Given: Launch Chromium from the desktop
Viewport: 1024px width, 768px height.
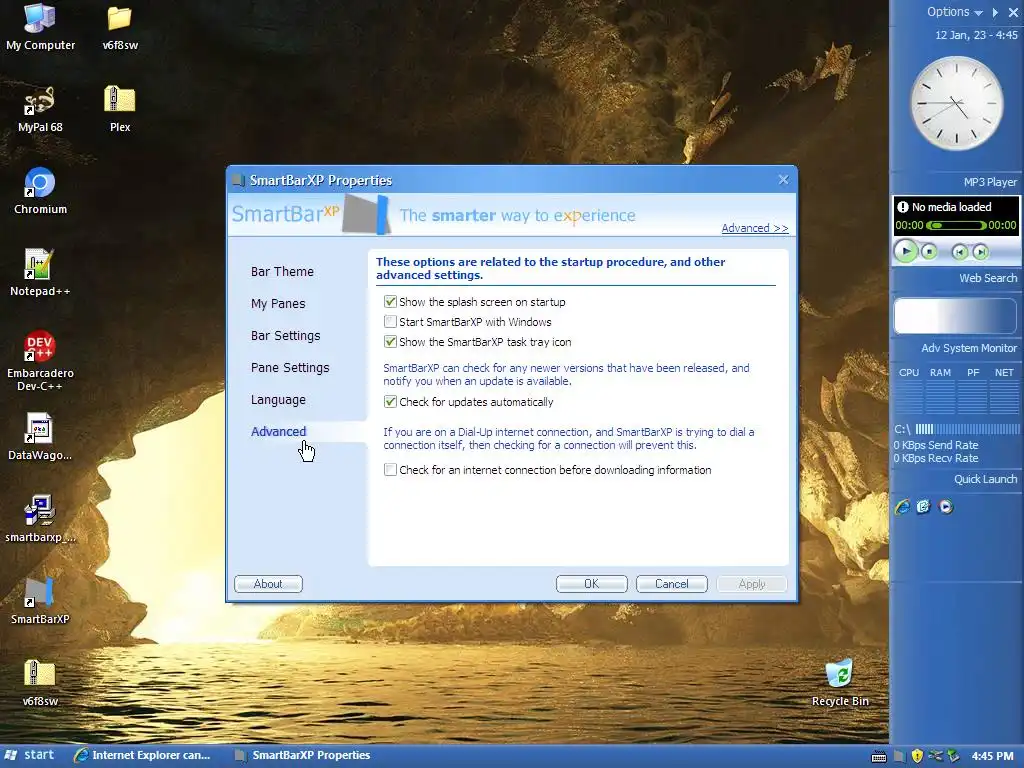Looking at the screenshot, I should [x=40, y=191].
